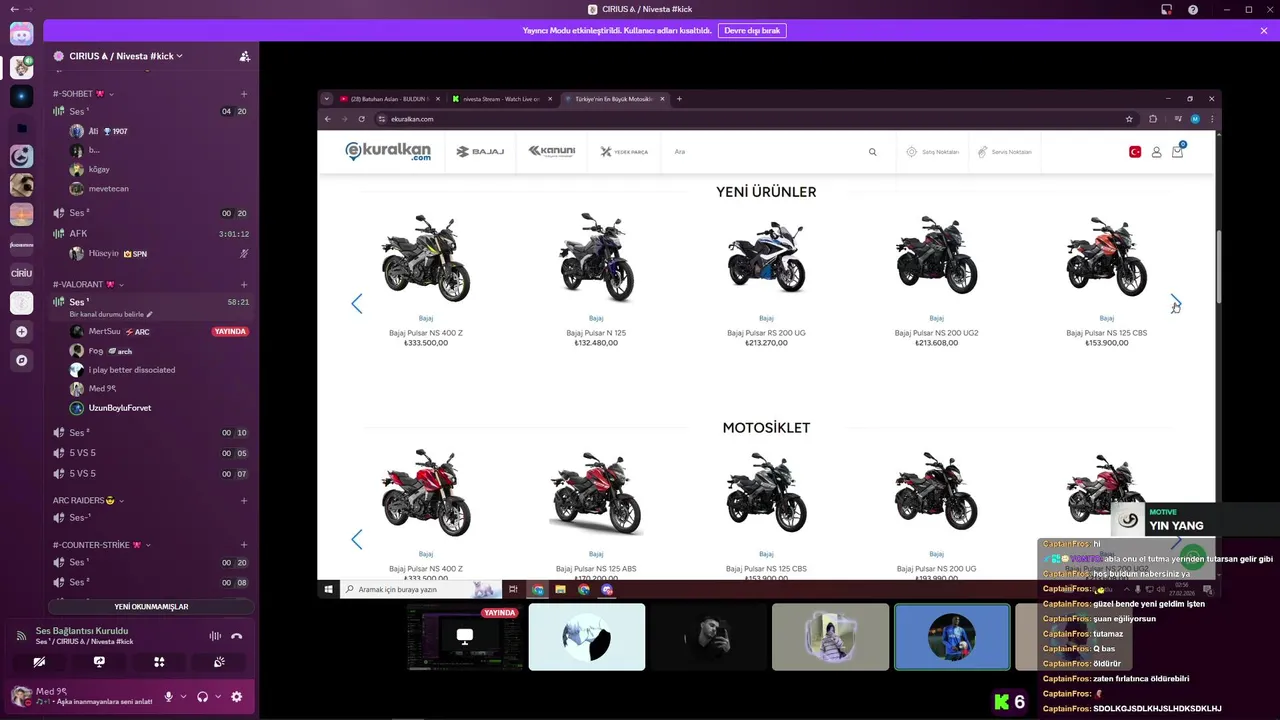Select user UzunBoyluForvet in the list
This screenshot has height=720, width=1280.
coord(160,408)
